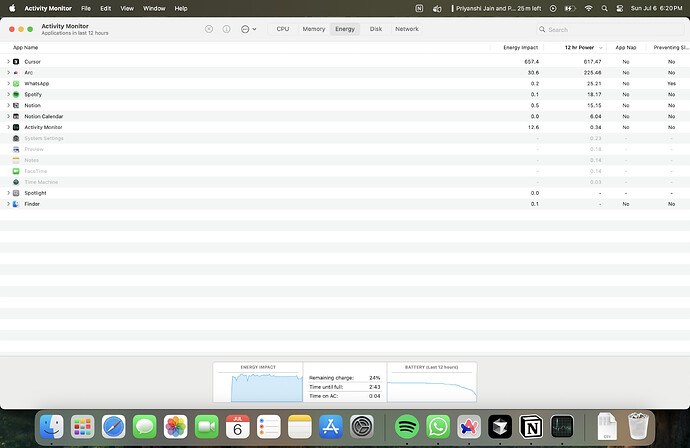
Task: Expand the Activity Monitor process row
Action: pos(8,127)
